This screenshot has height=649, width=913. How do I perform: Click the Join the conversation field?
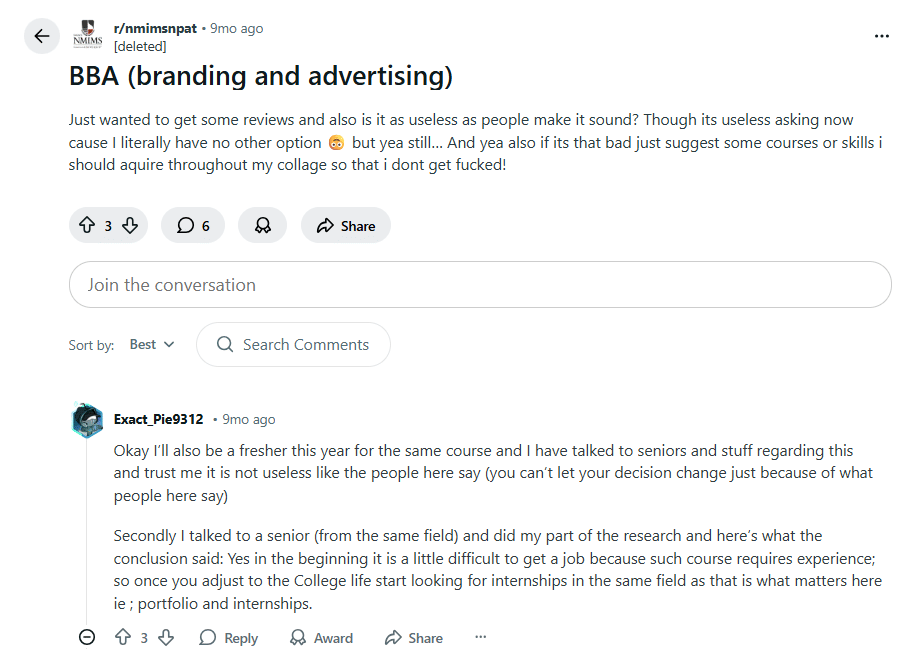480,285
